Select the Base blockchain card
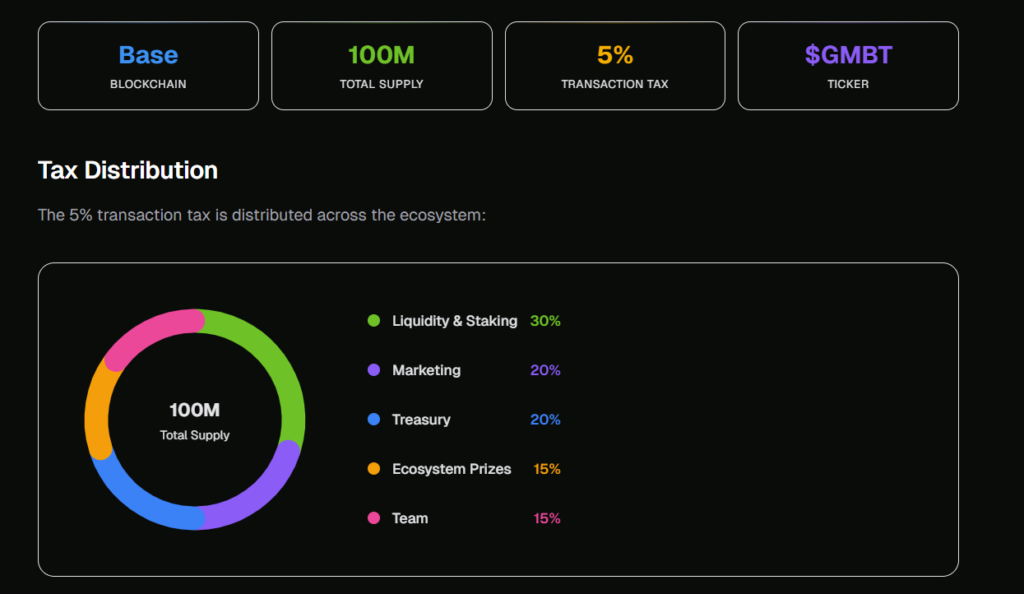Viewport: 1024px width, 594px height. 148,66
